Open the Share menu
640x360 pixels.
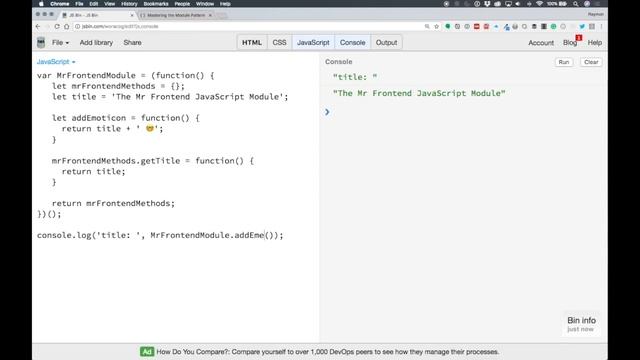[132, 42]
